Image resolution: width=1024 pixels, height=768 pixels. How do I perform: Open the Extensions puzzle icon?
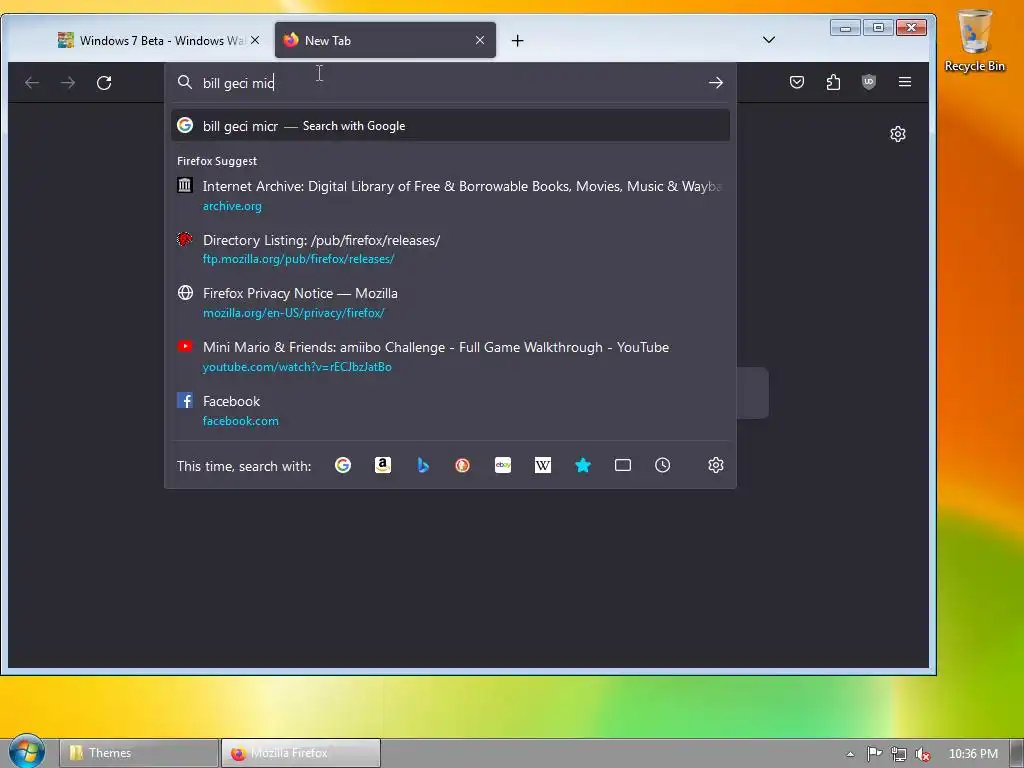pos(833,82)
